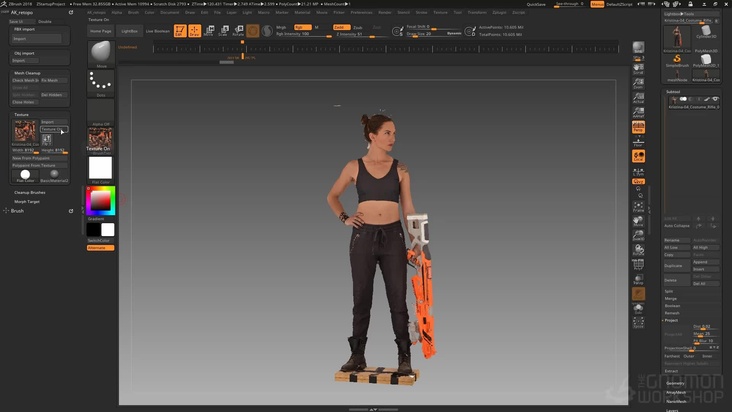Screen dimensions: 732x412
Task: Click the black secondary color swatch
Action: coord(93,230)
